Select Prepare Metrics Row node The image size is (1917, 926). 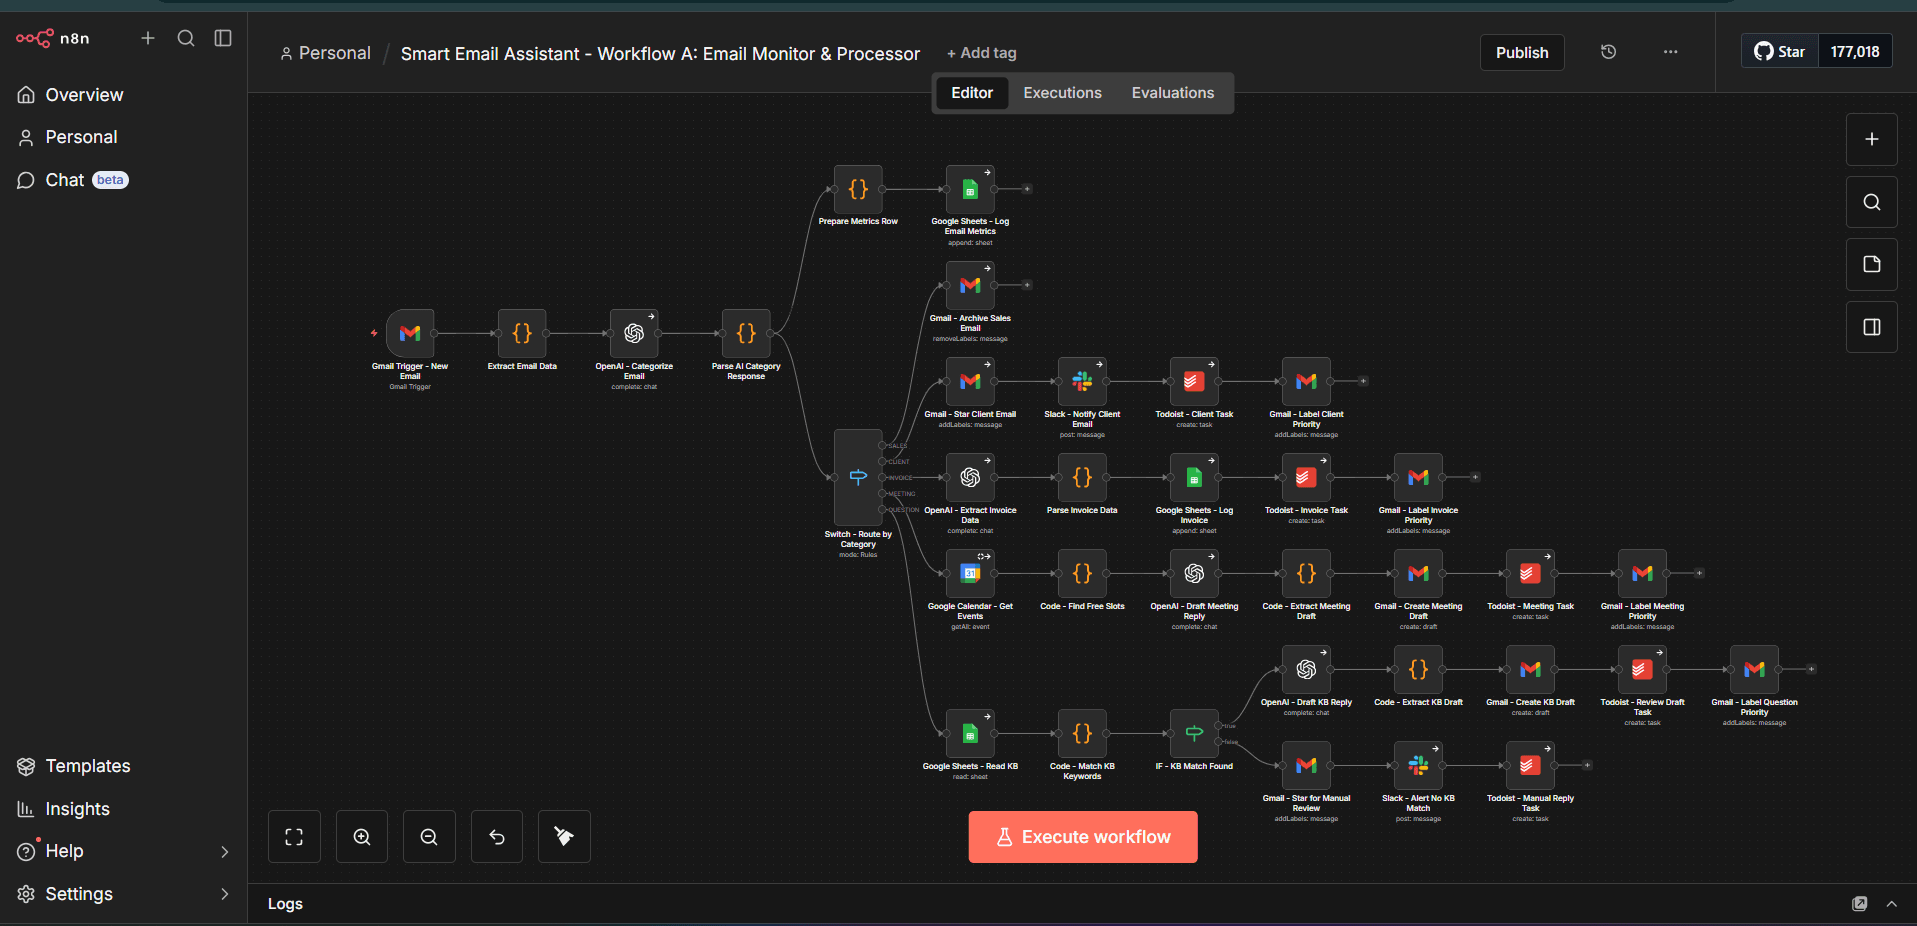(x=858, y=189)
